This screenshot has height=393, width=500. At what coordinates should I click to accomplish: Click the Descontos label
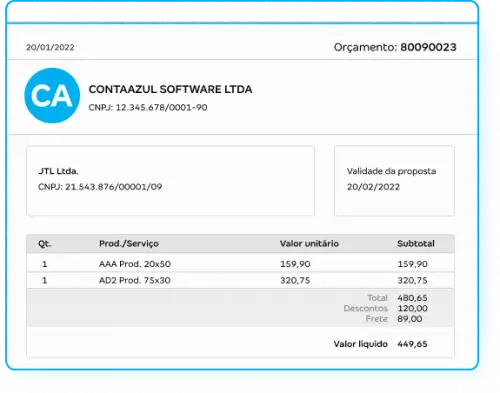point(366,308)
